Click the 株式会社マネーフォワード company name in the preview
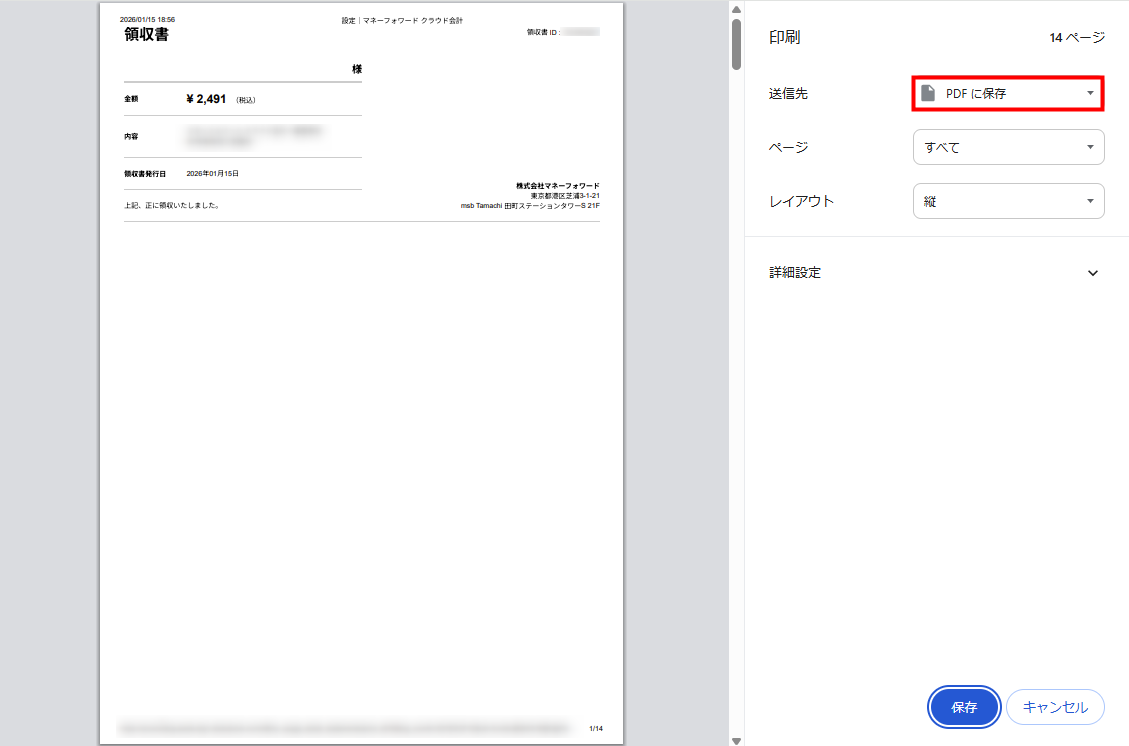The height and width of the screenshot is (746, 1129). [557, 186]
